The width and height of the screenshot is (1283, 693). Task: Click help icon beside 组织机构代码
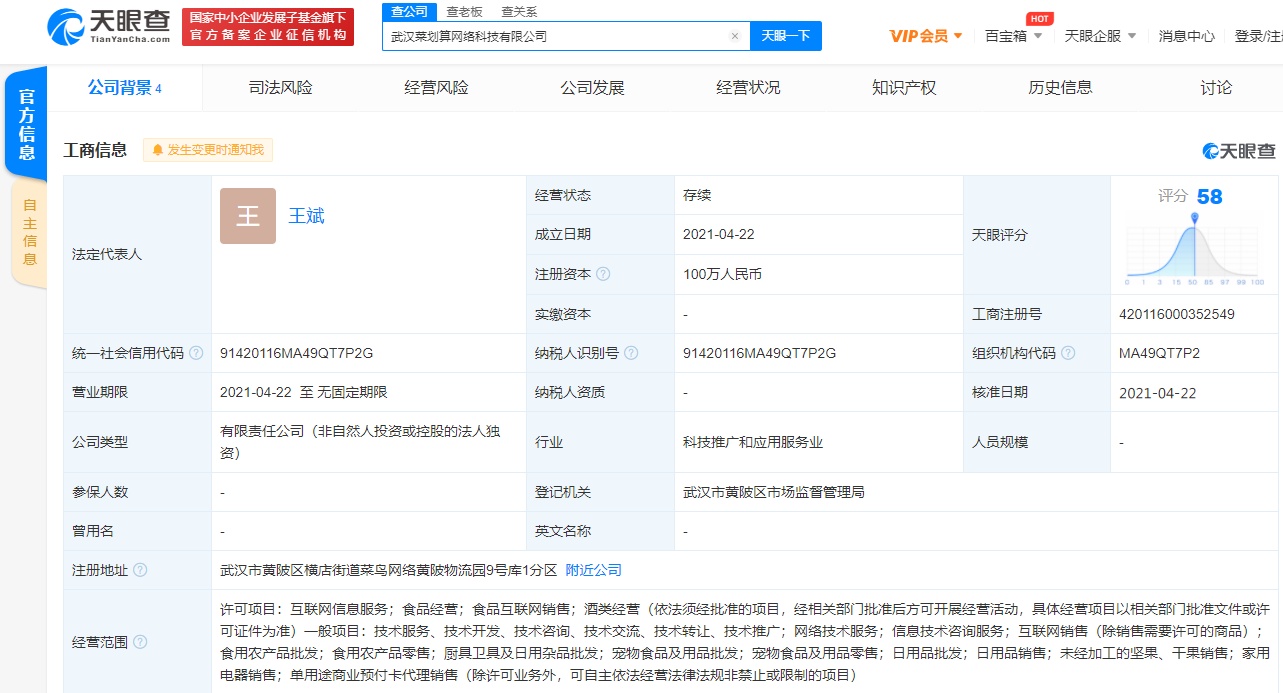coord(1068,353)
